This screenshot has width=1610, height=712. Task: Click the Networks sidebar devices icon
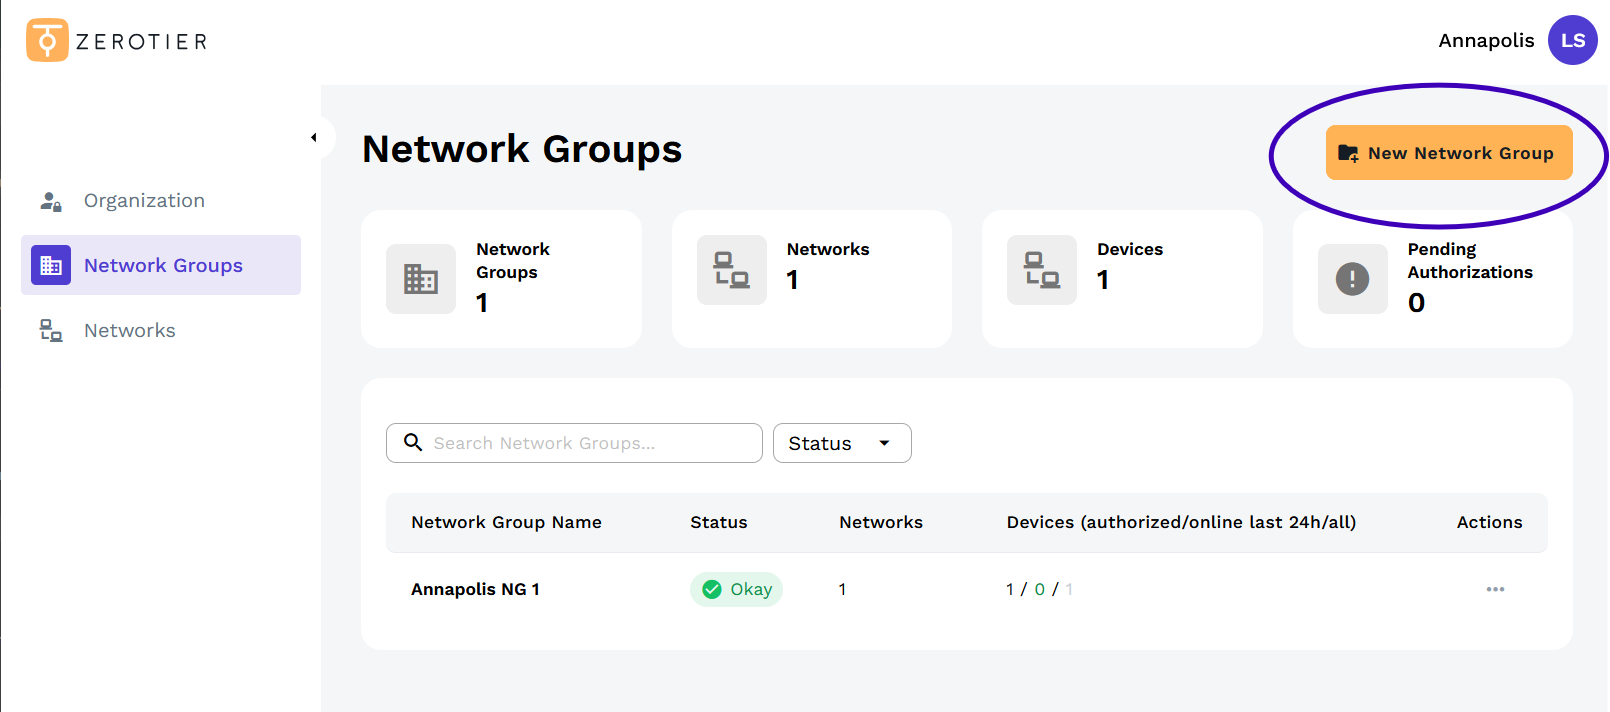pyautogui.click(x=51, y=330)
